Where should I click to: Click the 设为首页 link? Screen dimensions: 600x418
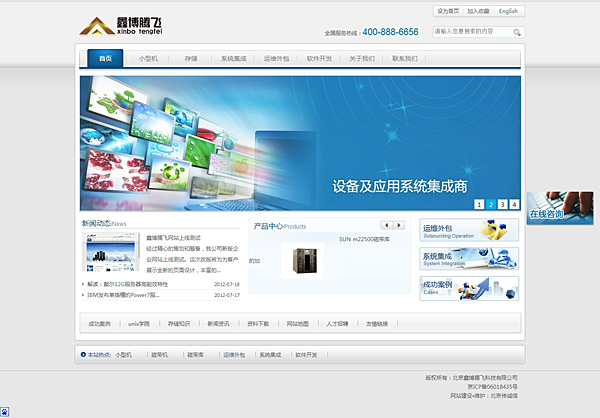[x=447, y=11]
